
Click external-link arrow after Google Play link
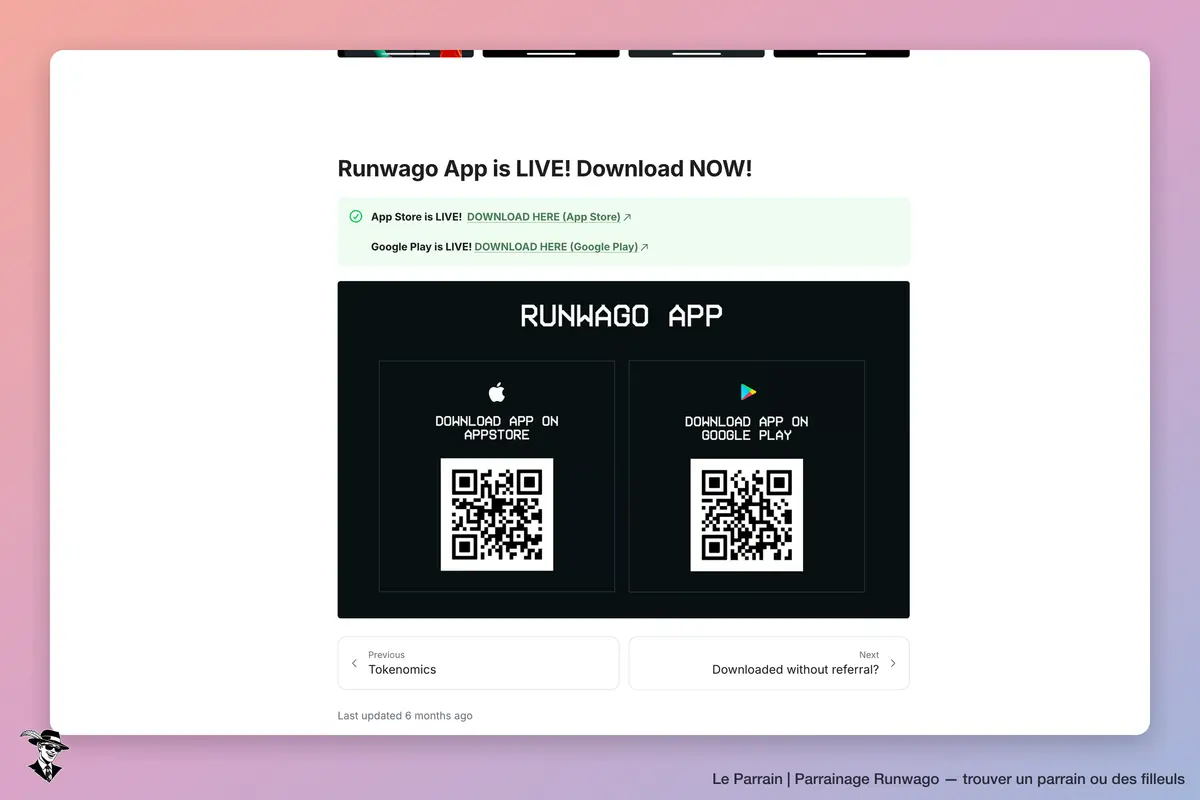click(x=645, y=247)
